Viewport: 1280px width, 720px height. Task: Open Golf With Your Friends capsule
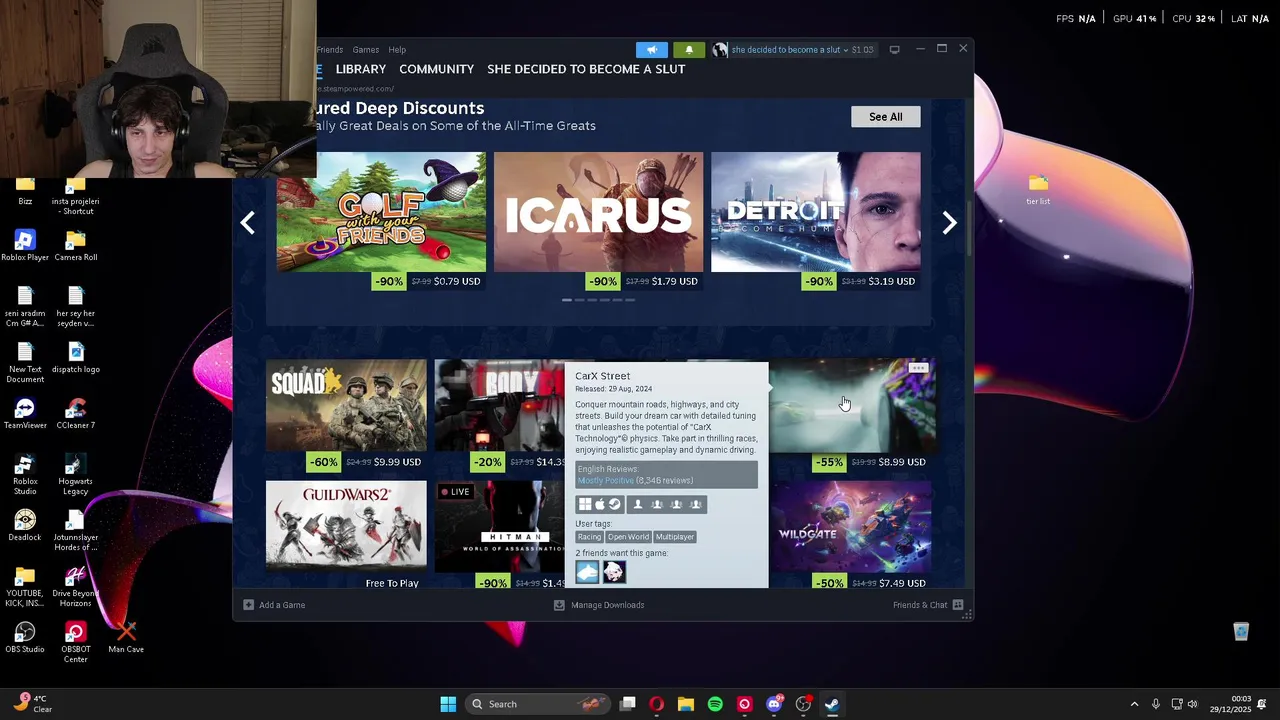coord(381,212)
